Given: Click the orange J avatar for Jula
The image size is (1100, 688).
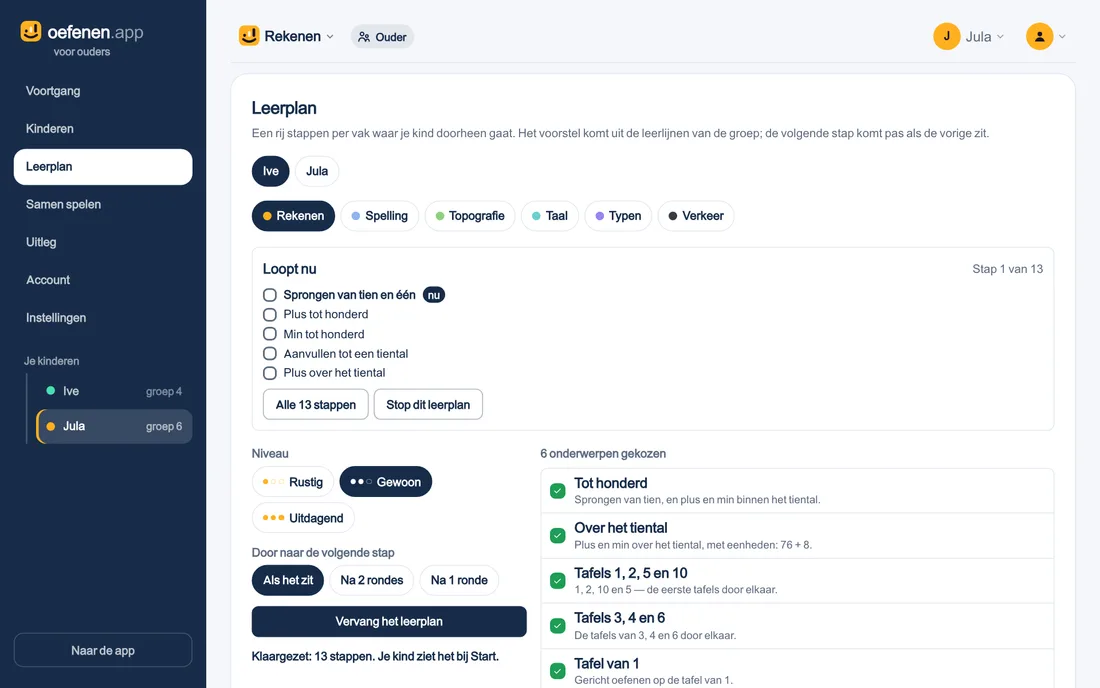Looking at the screenshot, I should (946, 36).
